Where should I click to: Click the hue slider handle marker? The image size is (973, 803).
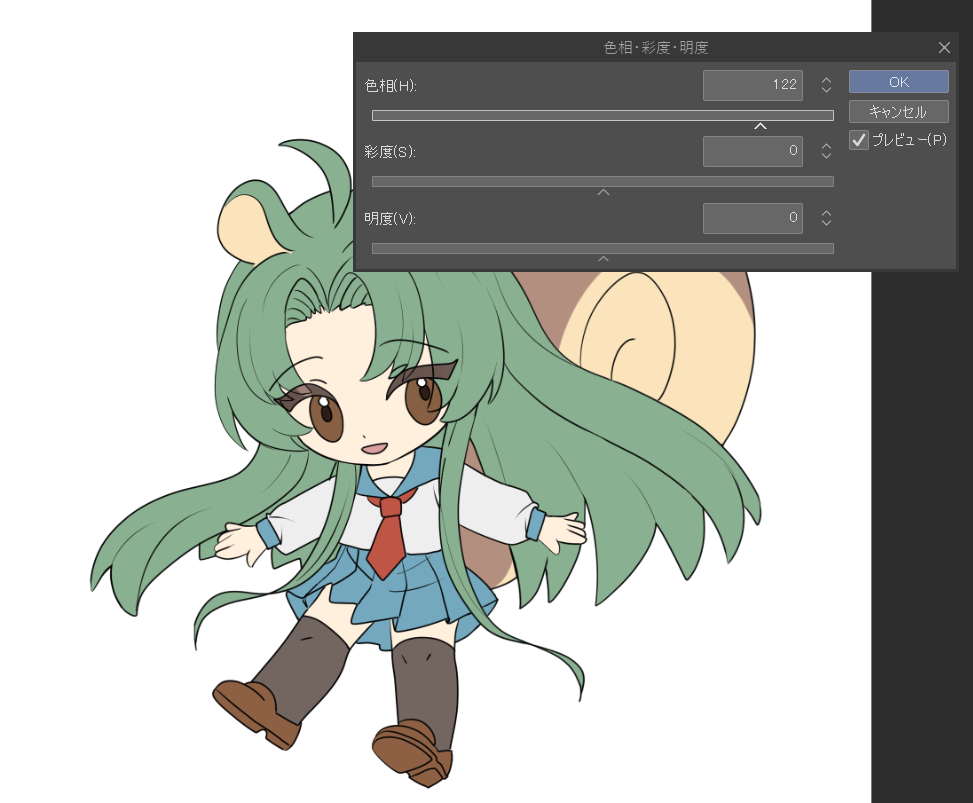760,126
